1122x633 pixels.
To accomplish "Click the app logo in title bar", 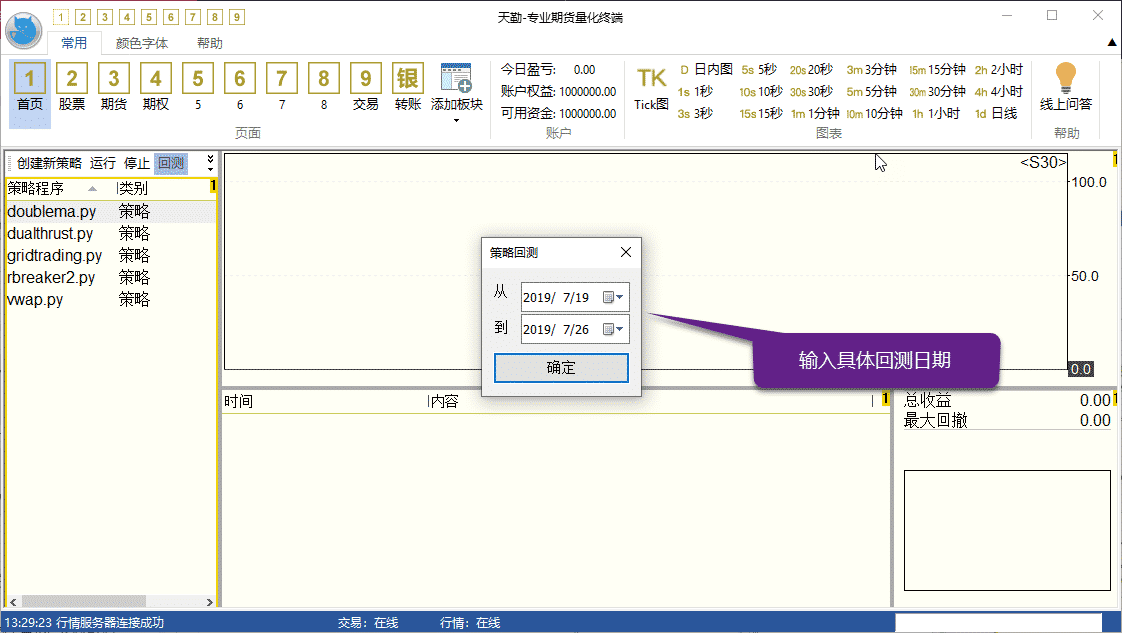I will pos(23,29).
